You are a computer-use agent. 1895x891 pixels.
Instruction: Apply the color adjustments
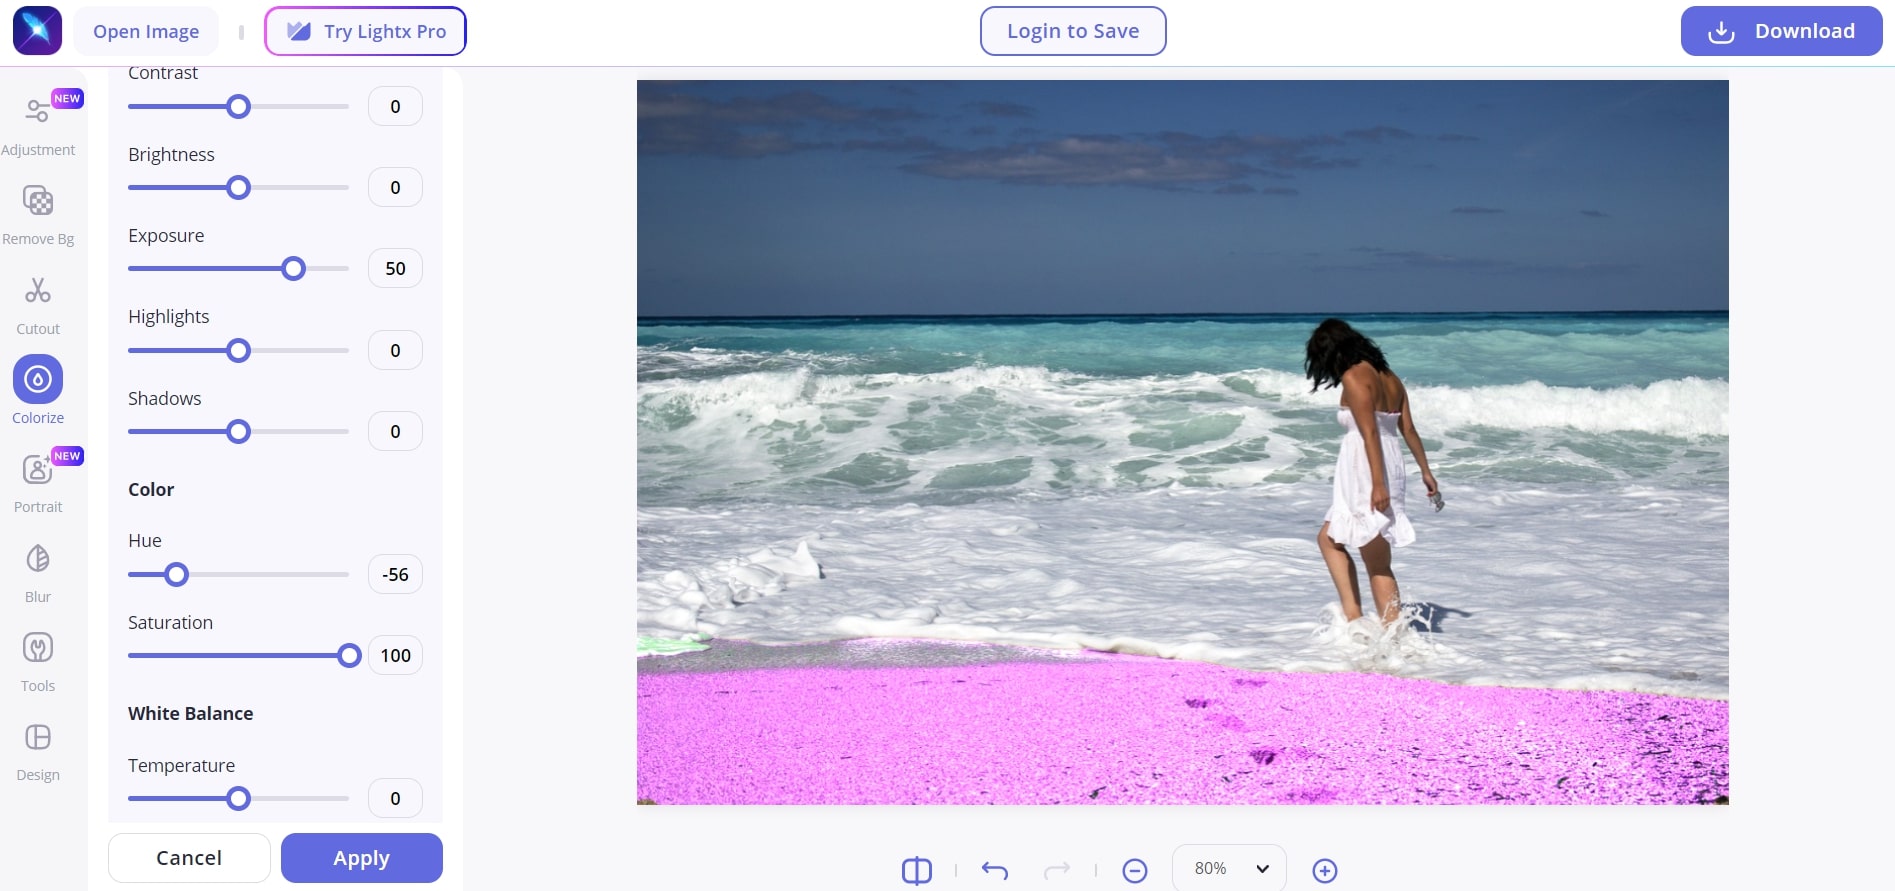(361, 858)
